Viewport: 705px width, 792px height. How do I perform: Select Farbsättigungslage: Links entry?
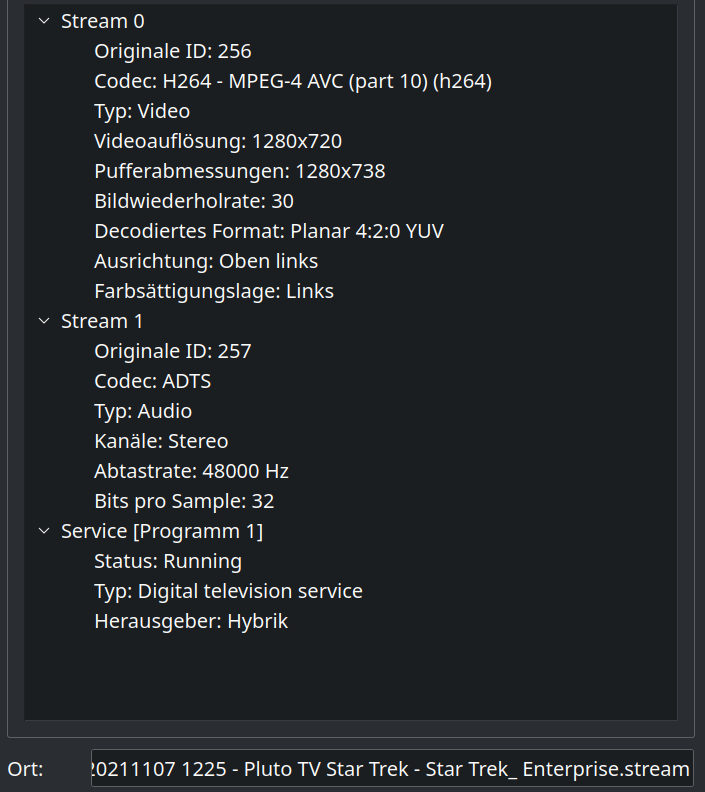point(214,291)
